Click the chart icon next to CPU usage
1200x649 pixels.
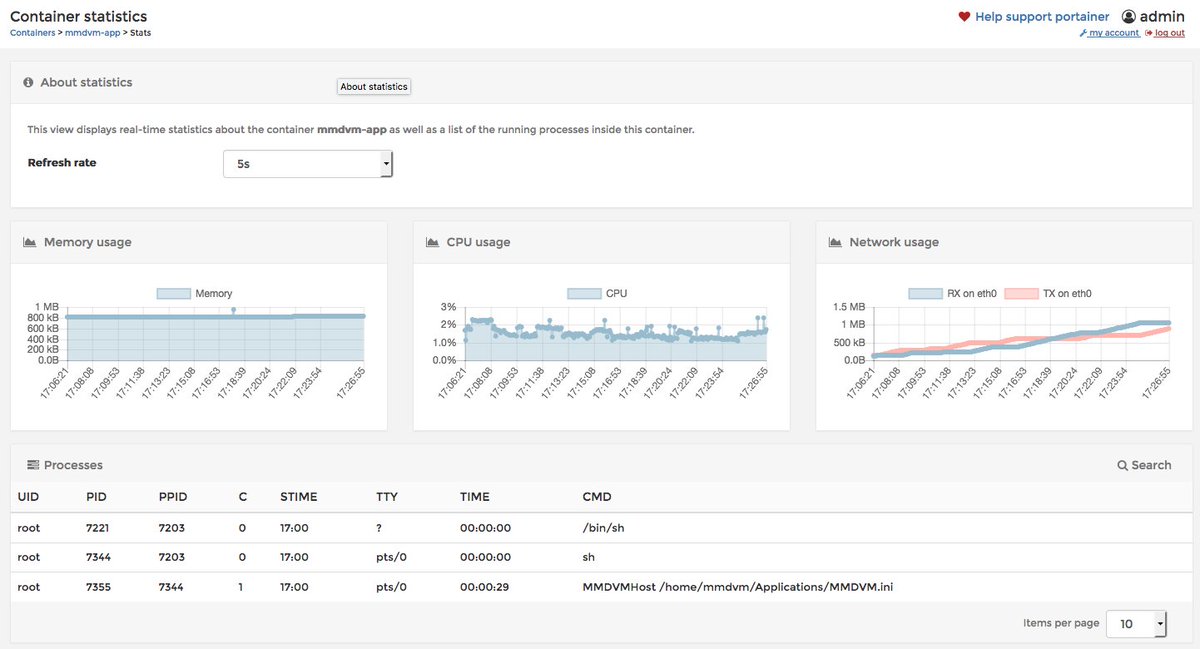[x=432, y=242]
